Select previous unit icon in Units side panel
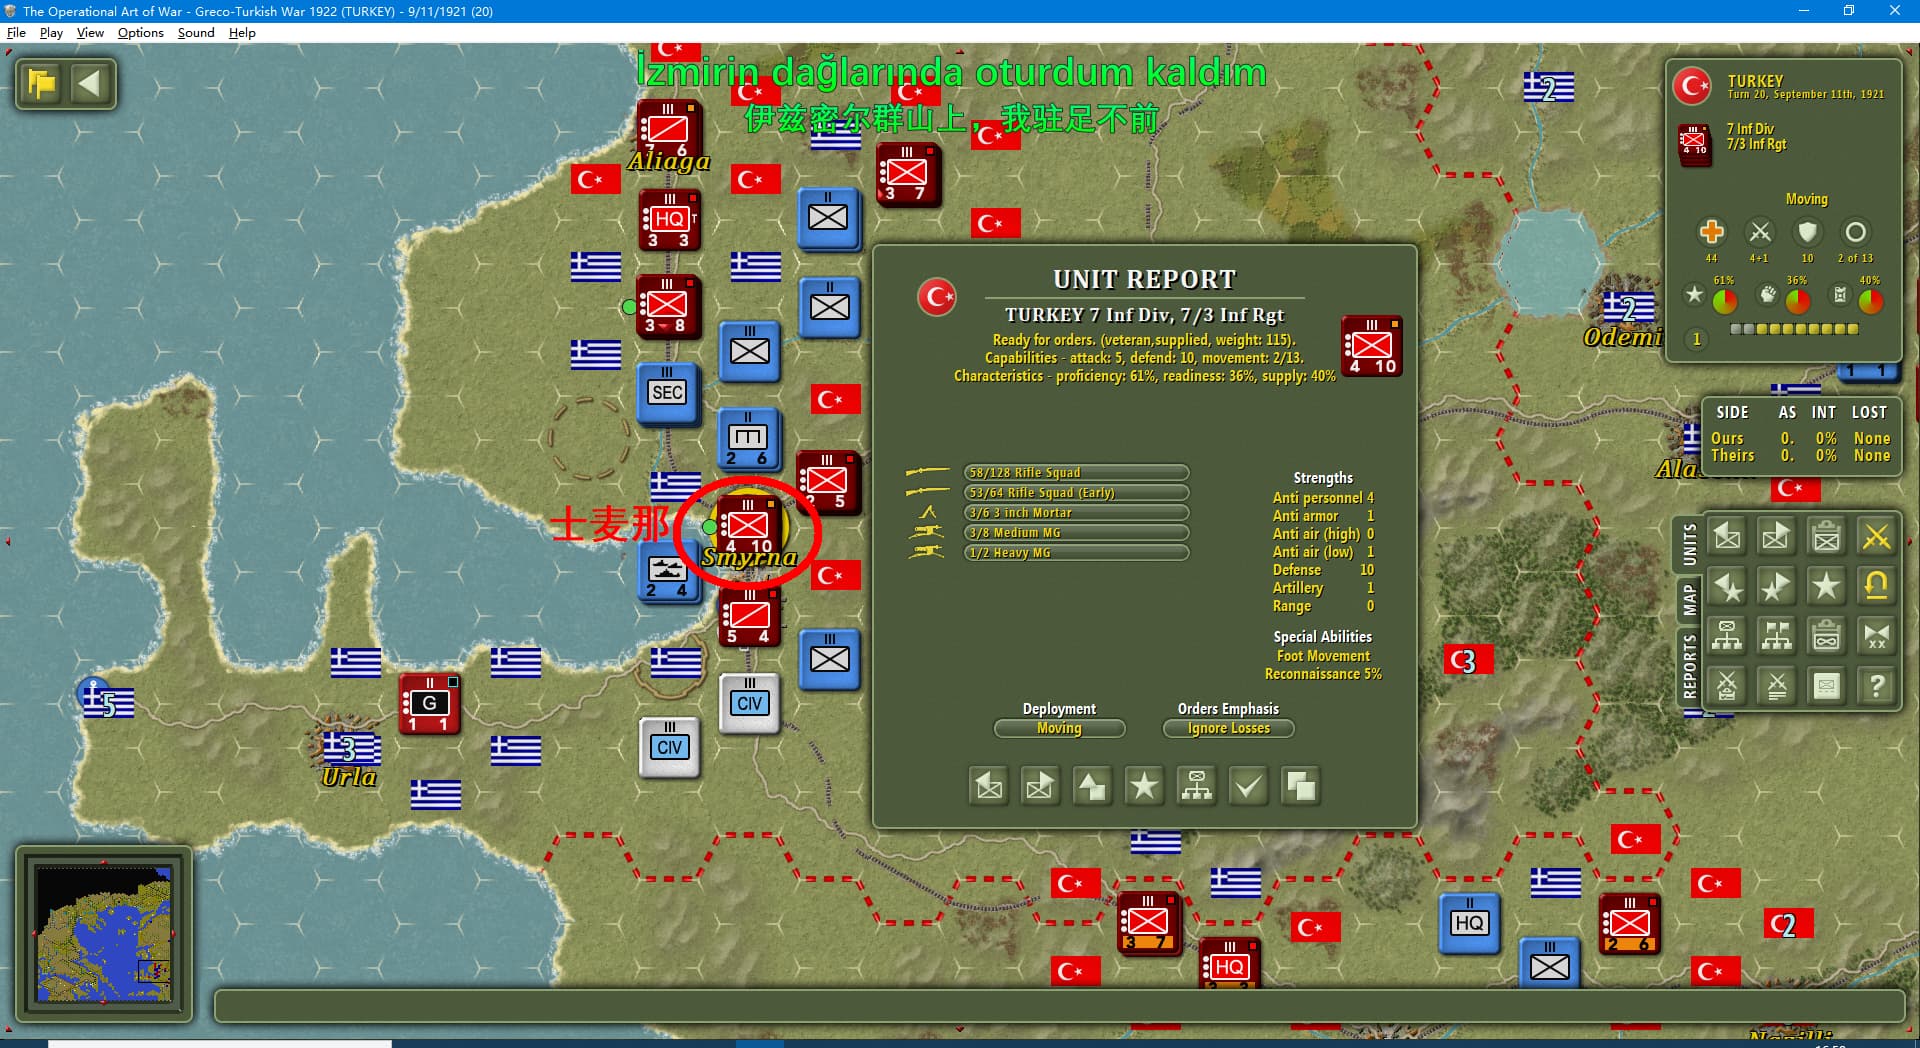1920x1048 pixels. pyautogui.click(x=1727, y=537)
